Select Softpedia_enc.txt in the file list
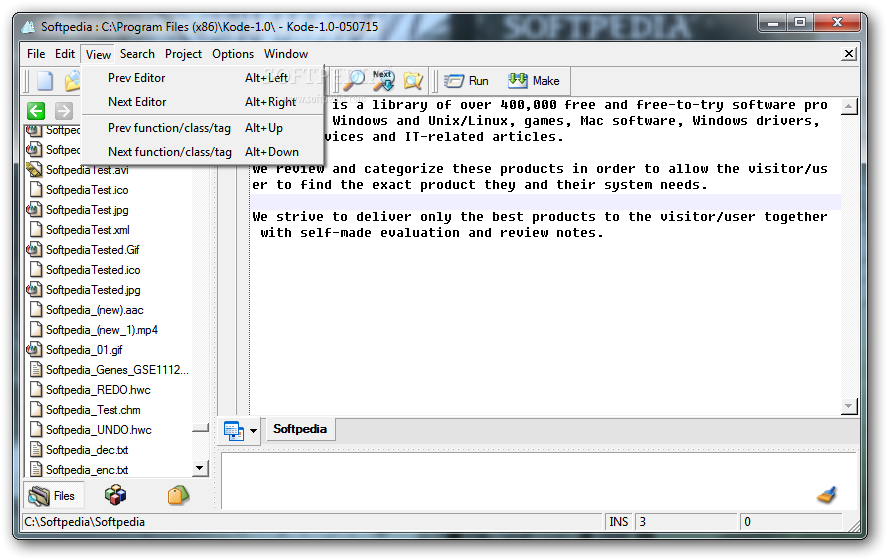Screen dimensions: 888x560 coord(87,470)
